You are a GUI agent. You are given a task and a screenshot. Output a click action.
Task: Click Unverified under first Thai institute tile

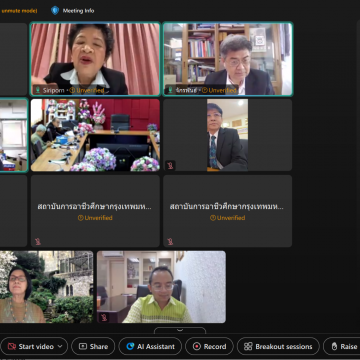tap(95, 218)
